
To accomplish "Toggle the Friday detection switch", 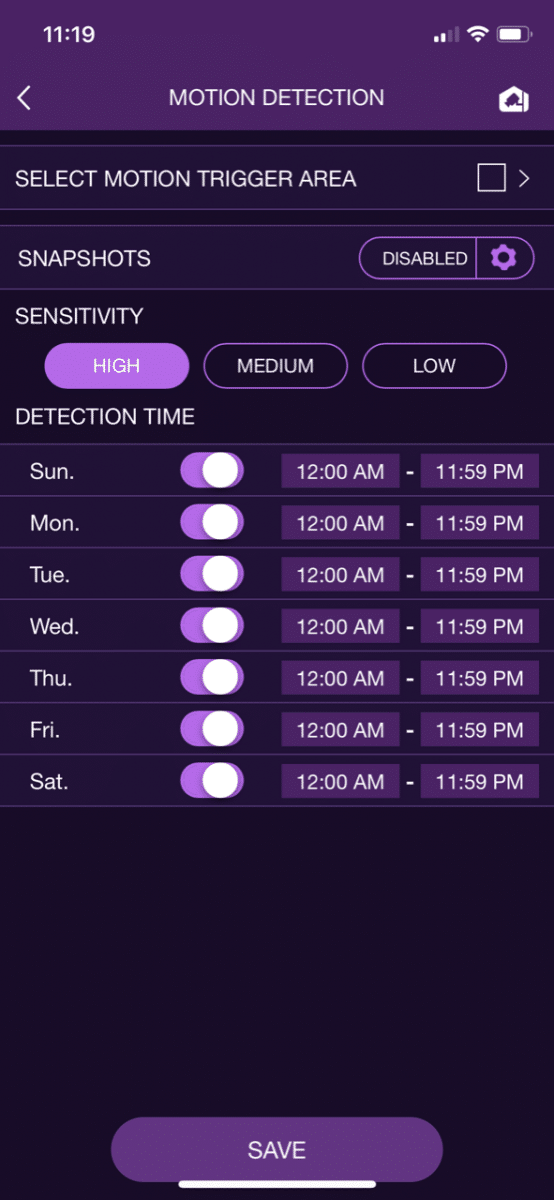I will click(x=212, y=729).
